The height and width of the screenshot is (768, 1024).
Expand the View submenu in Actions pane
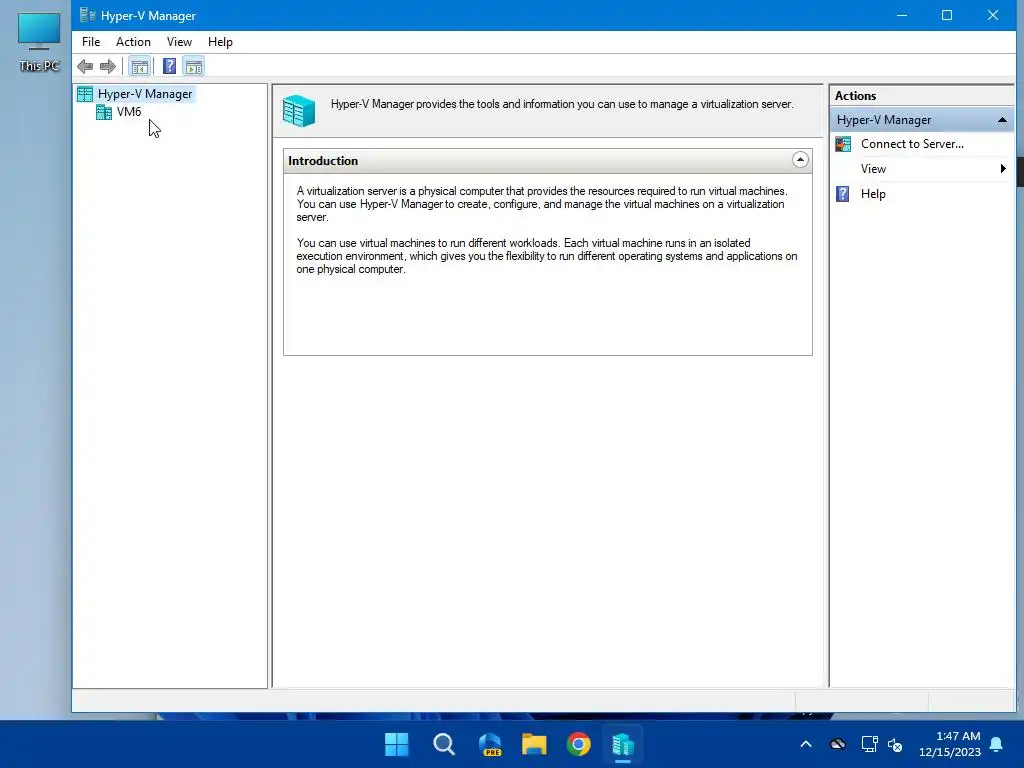922,169
